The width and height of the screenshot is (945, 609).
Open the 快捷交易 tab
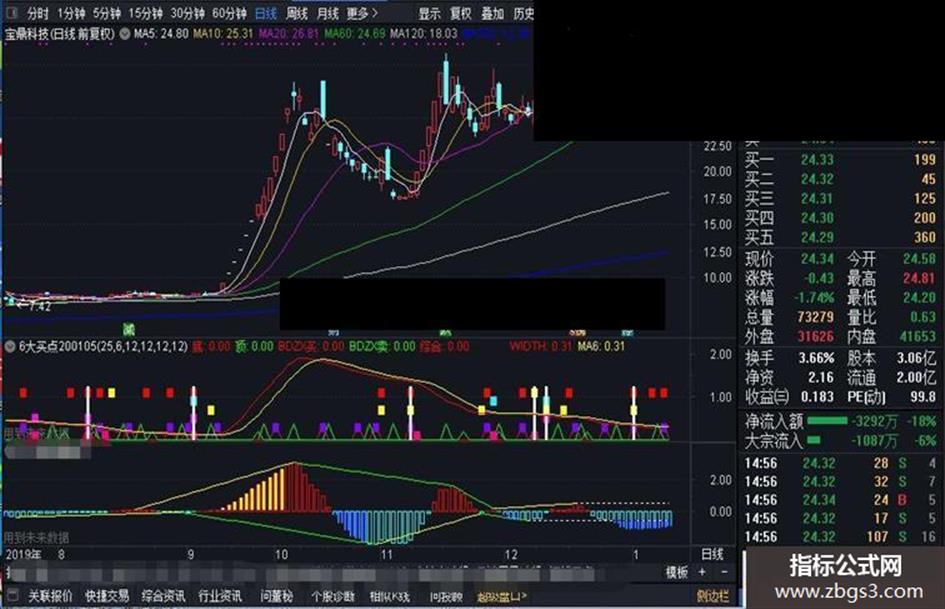click(107, 596)
